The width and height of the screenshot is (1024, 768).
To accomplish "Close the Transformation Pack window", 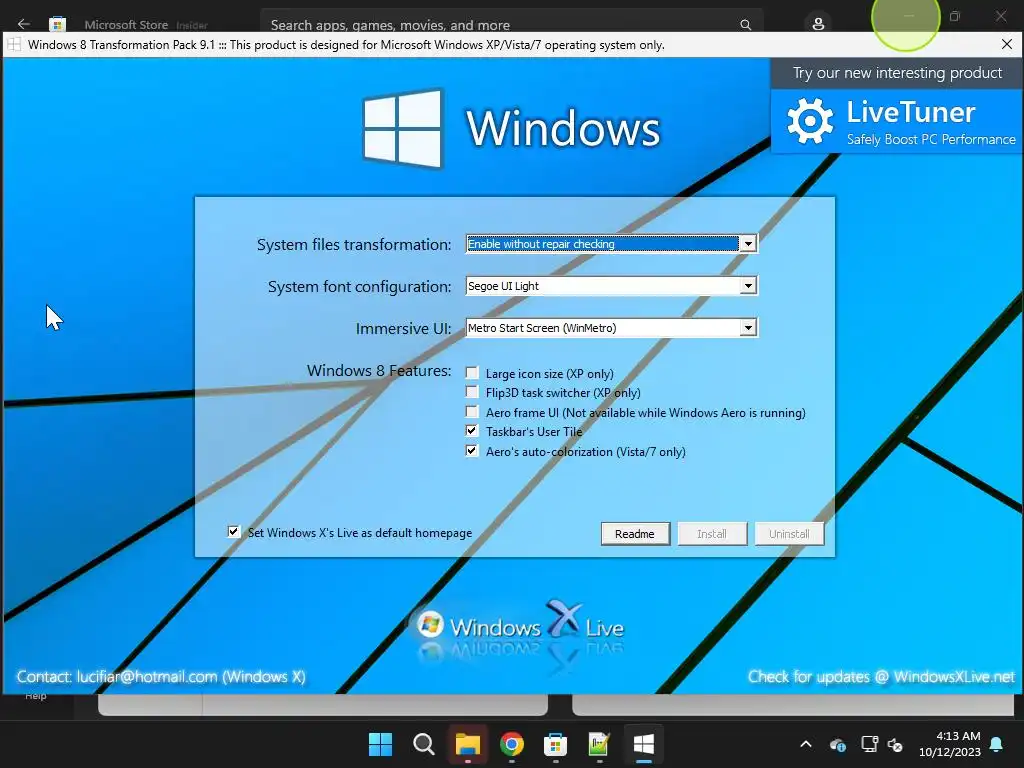I will 1006,44.
